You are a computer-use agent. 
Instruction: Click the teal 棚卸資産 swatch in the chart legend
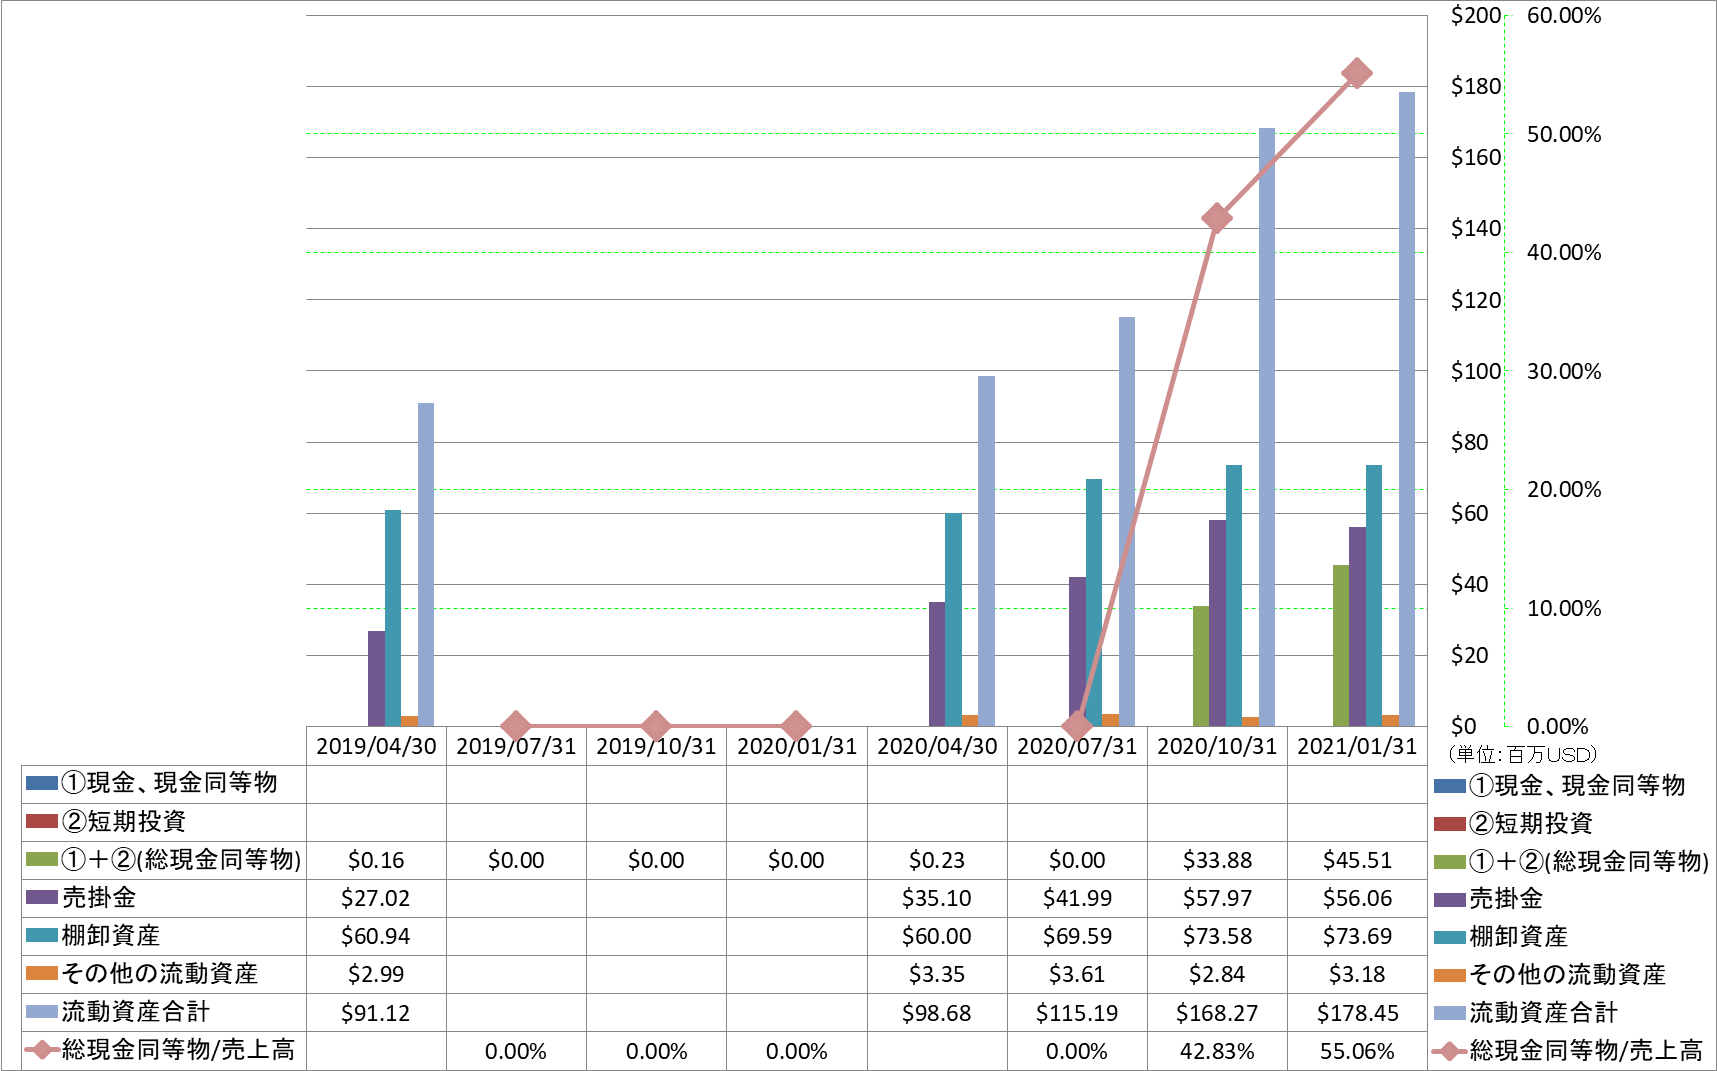point(1449,938)
